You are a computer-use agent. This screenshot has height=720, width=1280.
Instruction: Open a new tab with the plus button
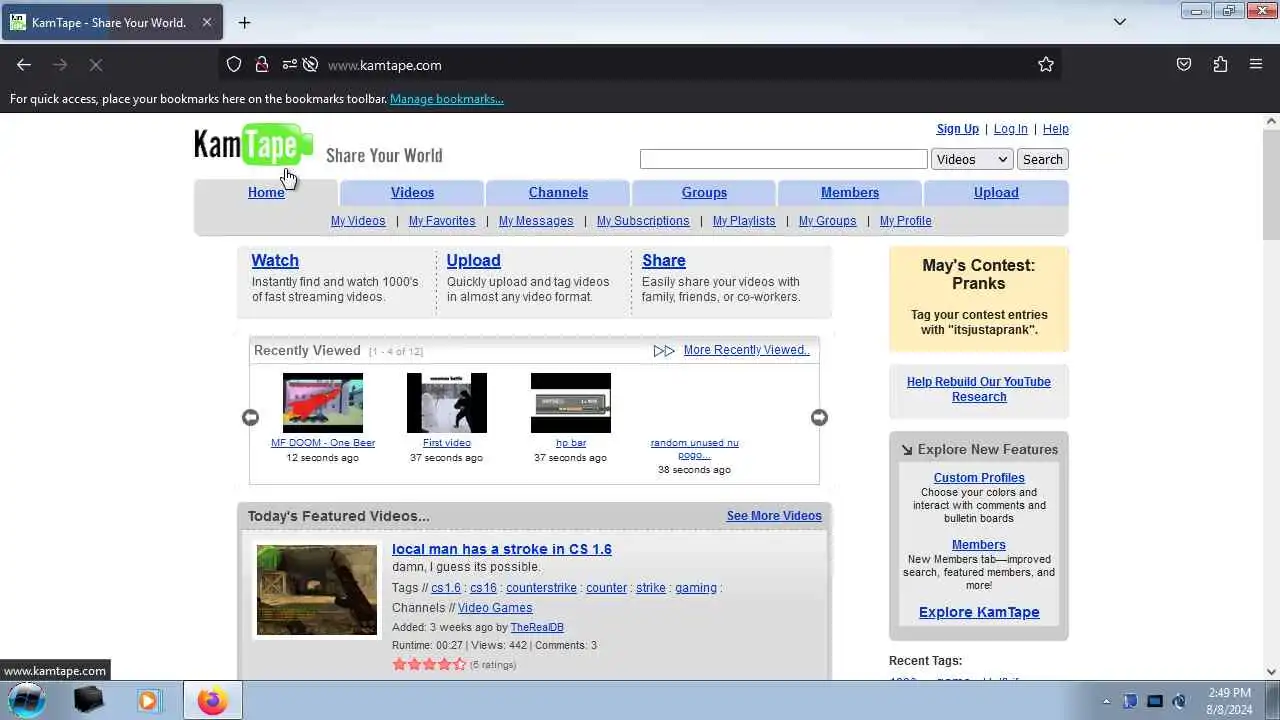coord(244,22)
